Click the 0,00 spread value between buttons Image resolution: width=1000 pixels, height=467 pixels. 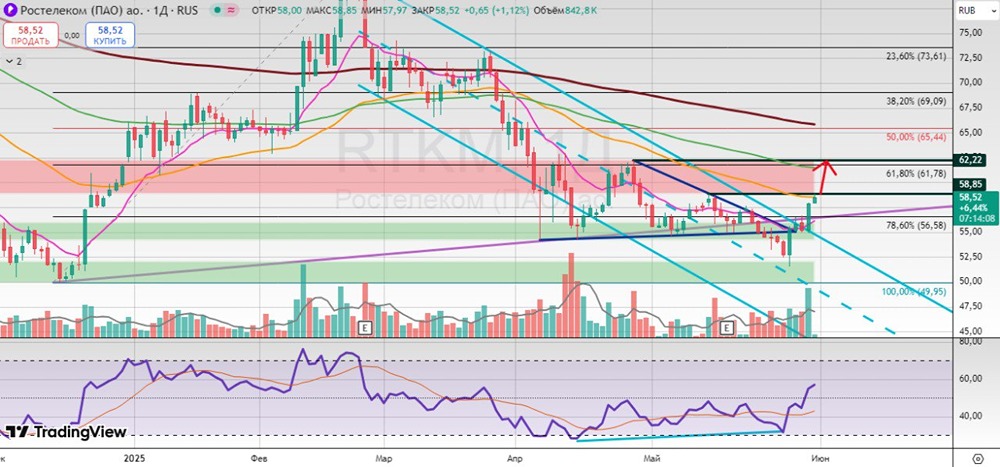(71, 36)
